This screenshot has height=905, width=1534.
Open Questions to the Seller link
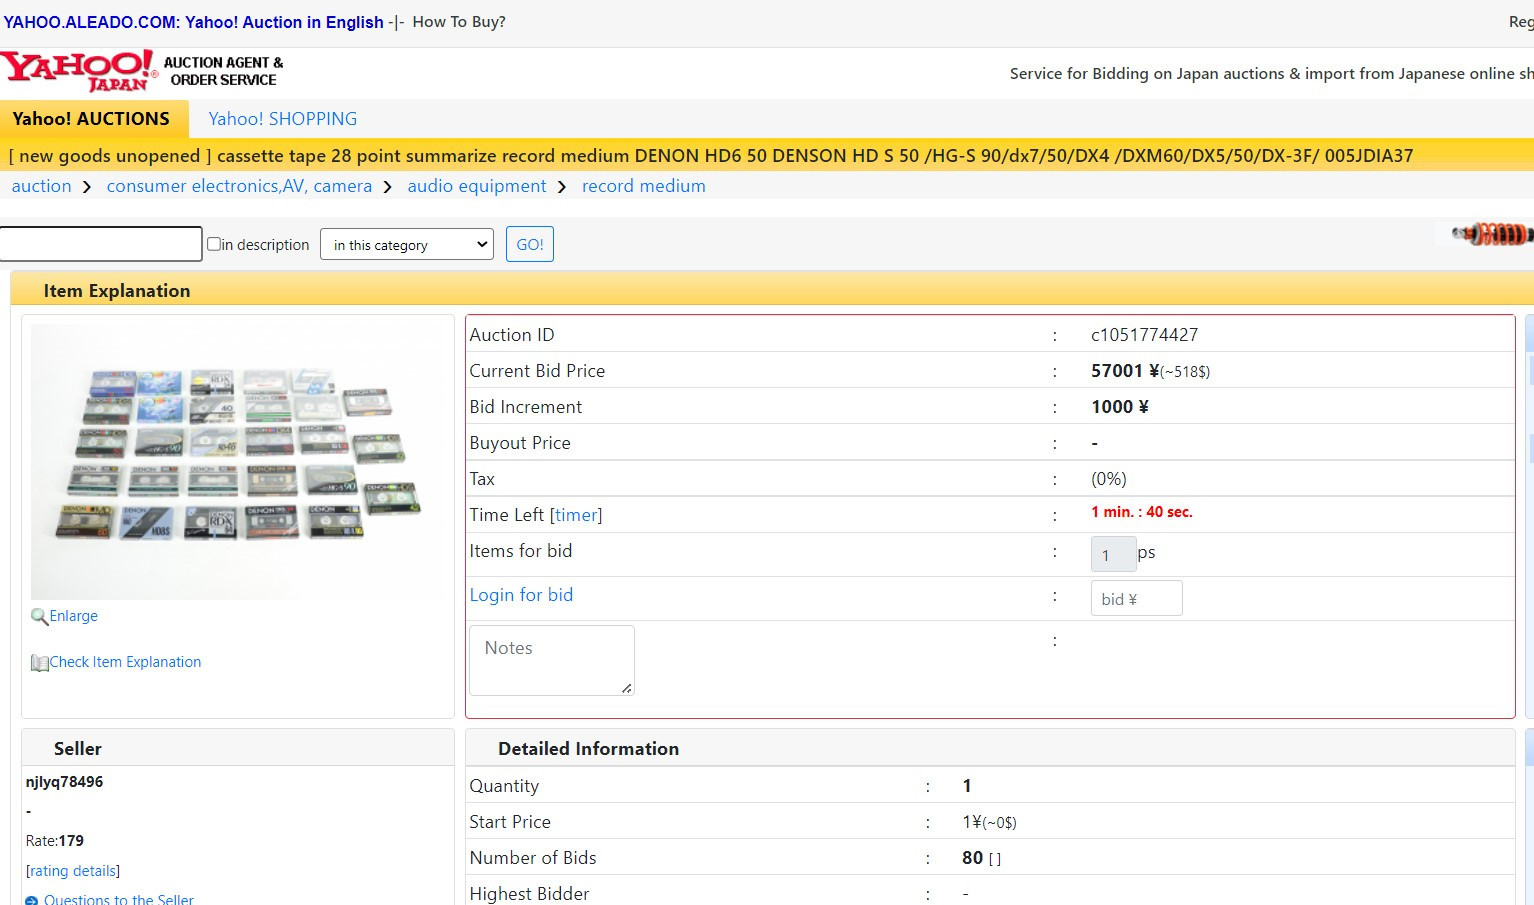coord(119,900)
